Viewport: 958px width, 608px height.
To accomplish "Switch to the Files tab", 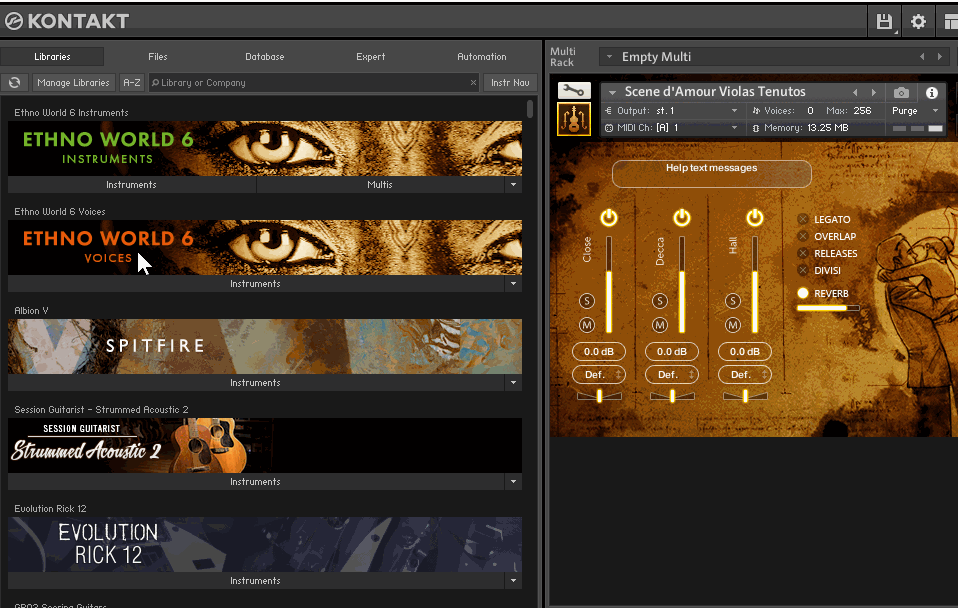I will (x=158, y=56).
